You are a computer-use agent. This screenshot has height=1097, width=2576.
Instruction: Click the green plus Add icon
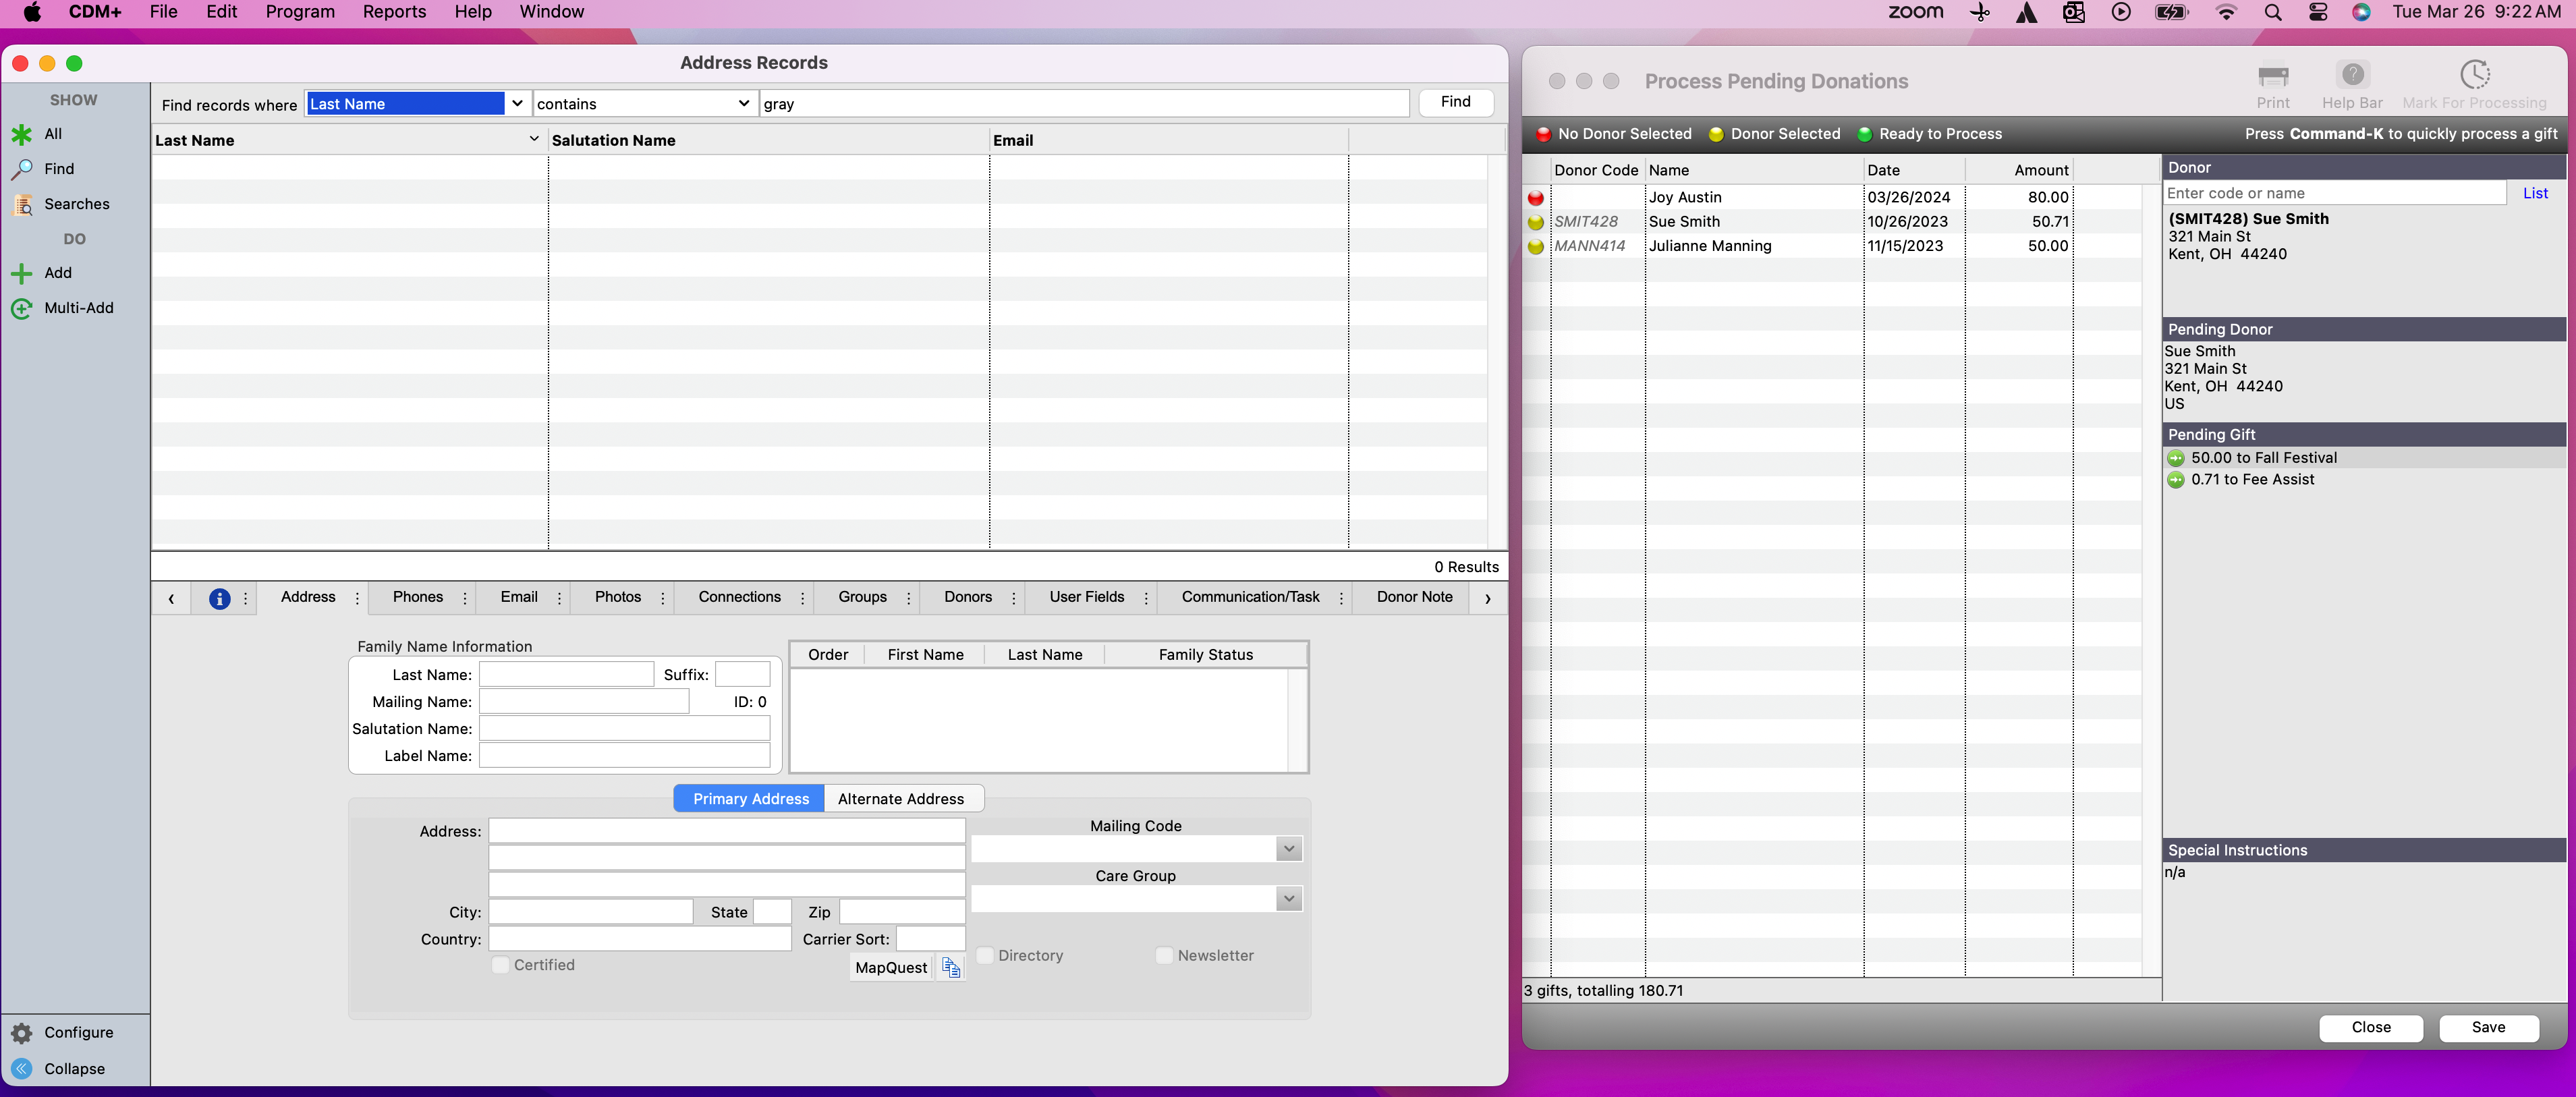click(x=21, y=273)
